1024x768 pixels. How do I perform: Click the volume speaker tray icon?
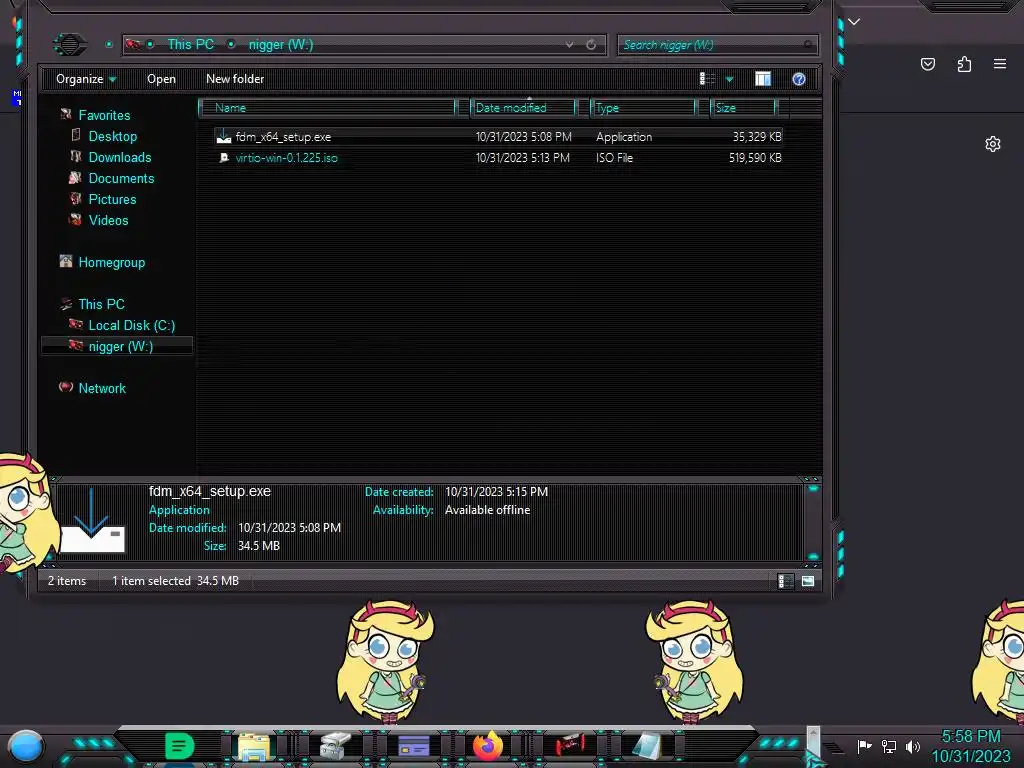[x=912, y=746]
